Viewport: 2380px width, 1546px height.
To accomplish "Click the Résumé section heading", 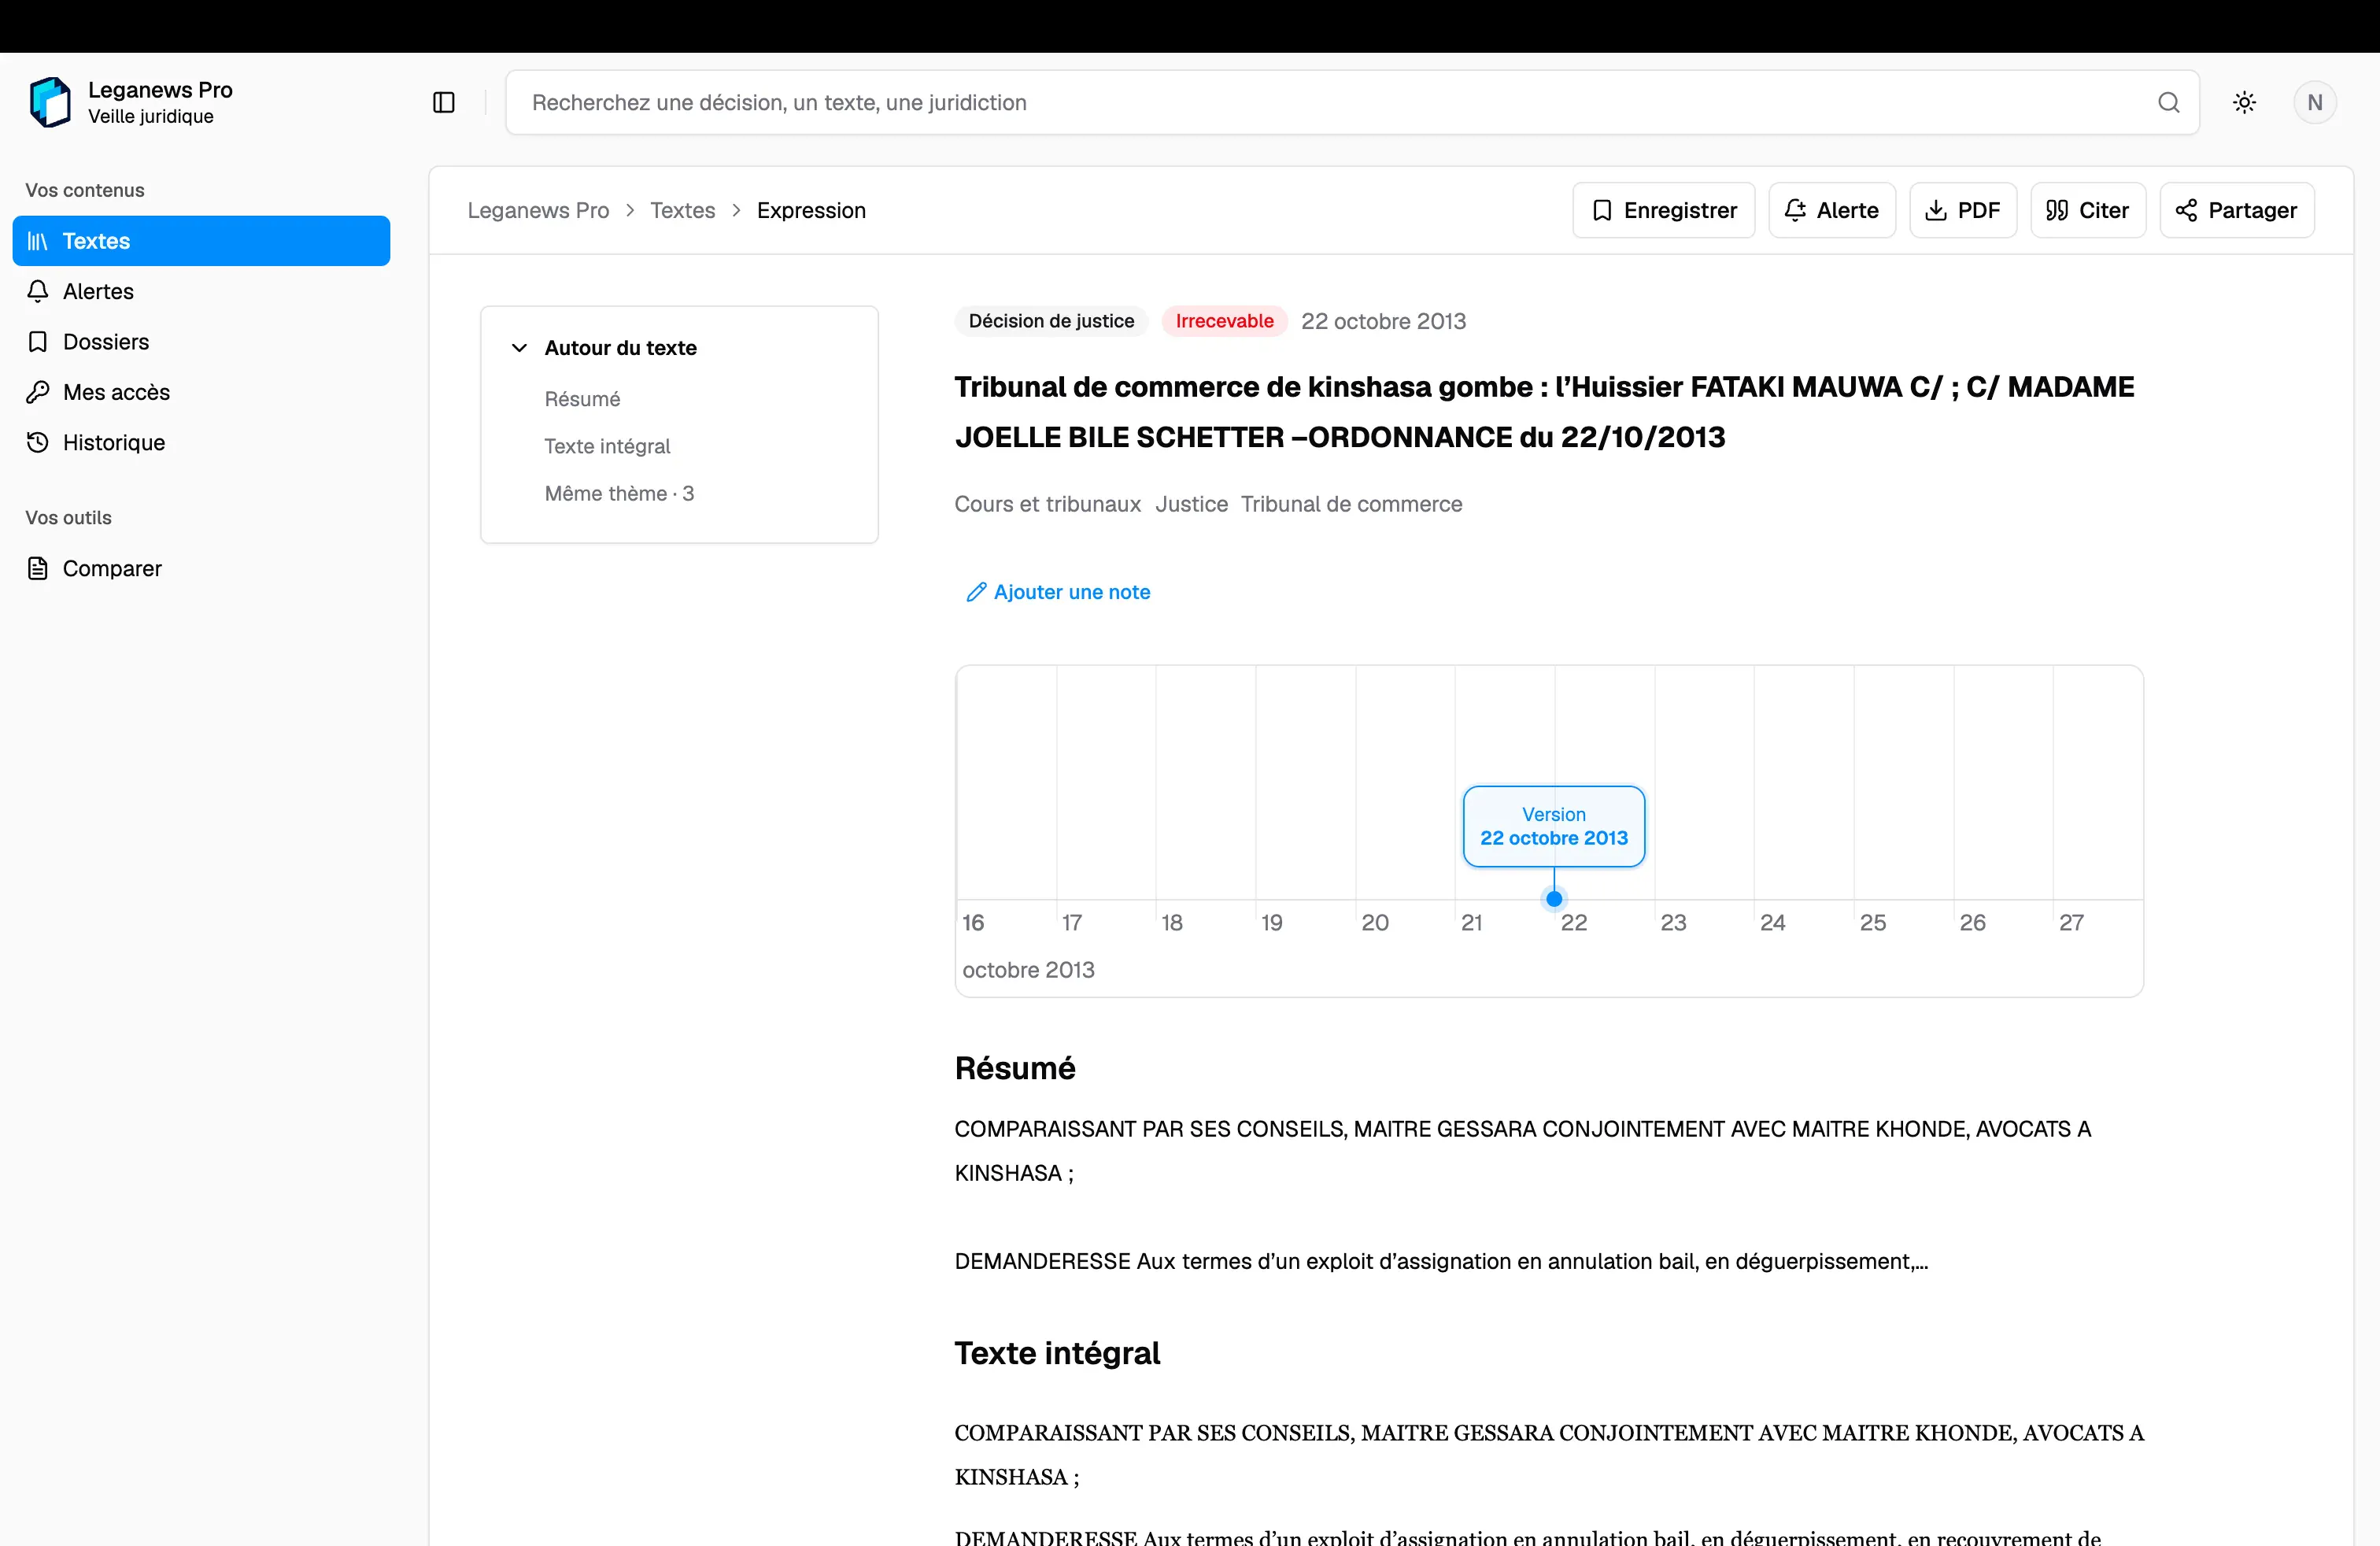I will point(1015,1068).
